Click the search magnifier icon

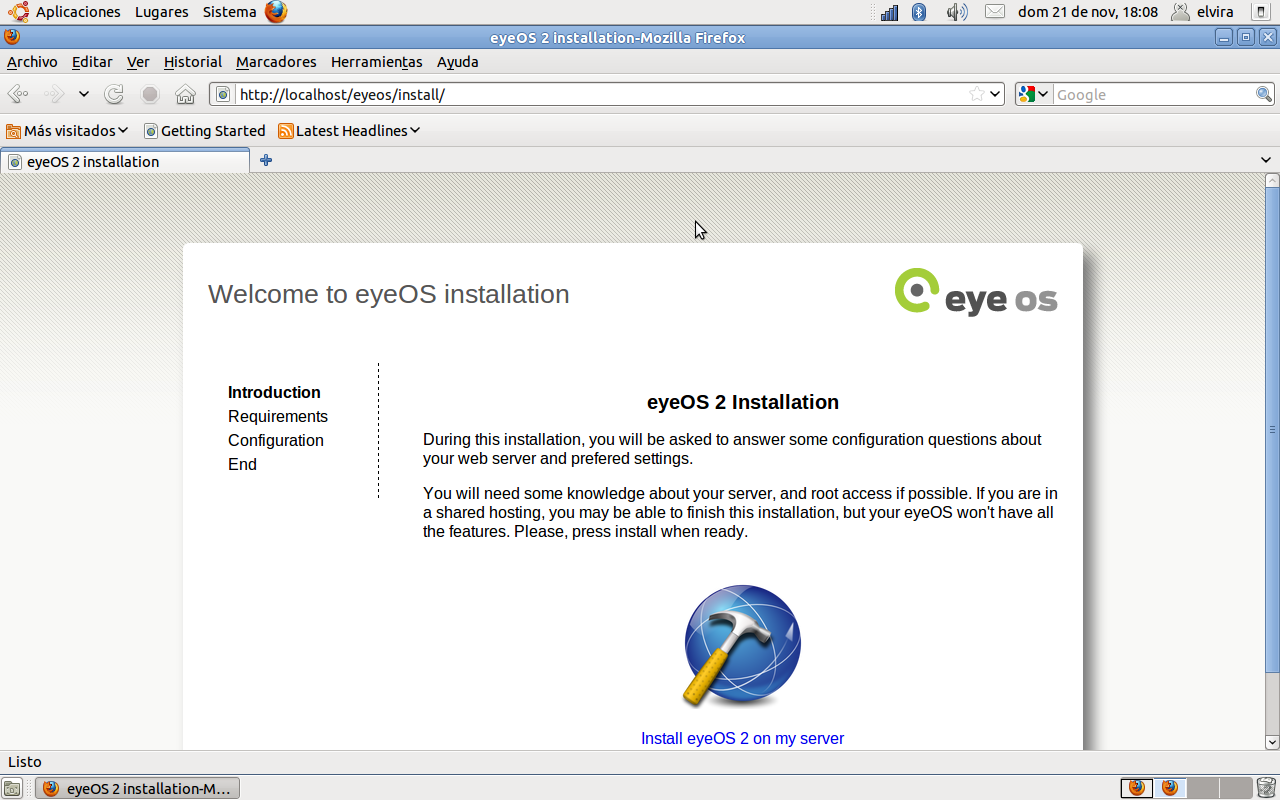point(1265,94)
